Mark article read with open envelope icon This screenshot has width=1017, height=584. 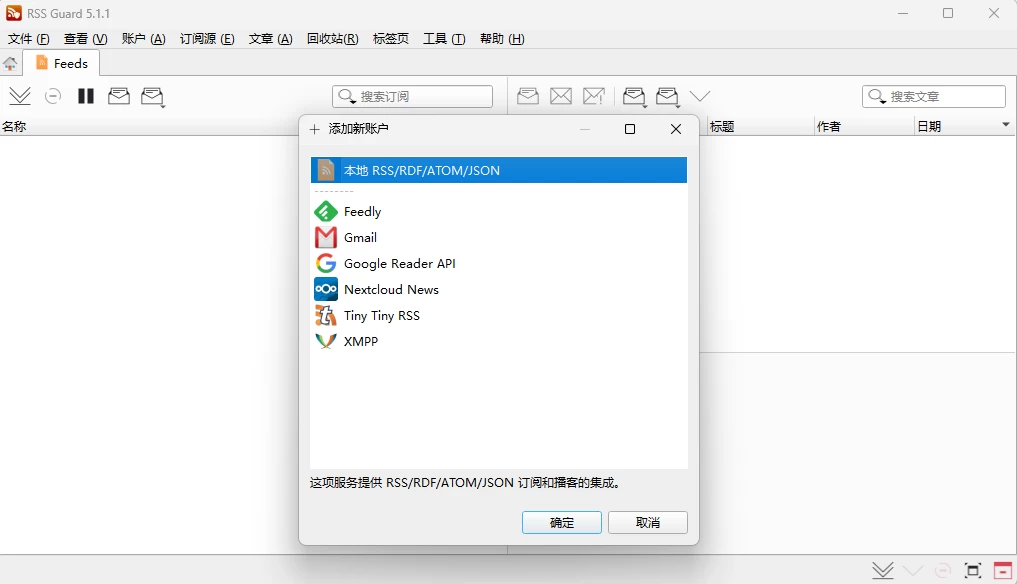[528, 96]
